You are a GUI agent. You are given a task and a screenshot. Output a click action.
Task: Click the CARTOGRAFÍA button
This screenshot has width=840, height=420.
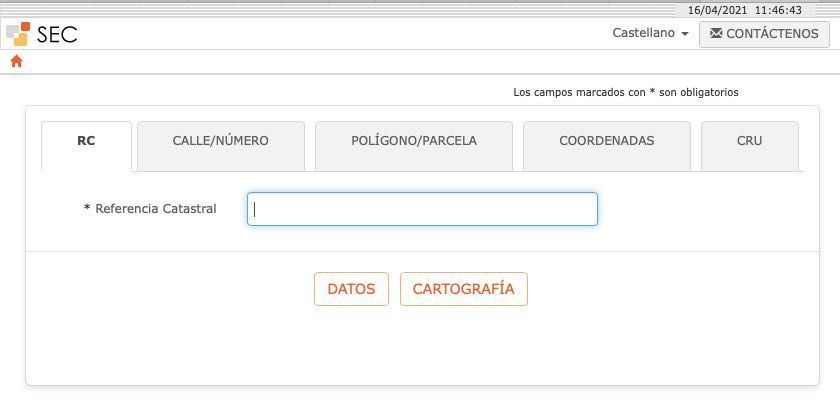coord(463,289)
